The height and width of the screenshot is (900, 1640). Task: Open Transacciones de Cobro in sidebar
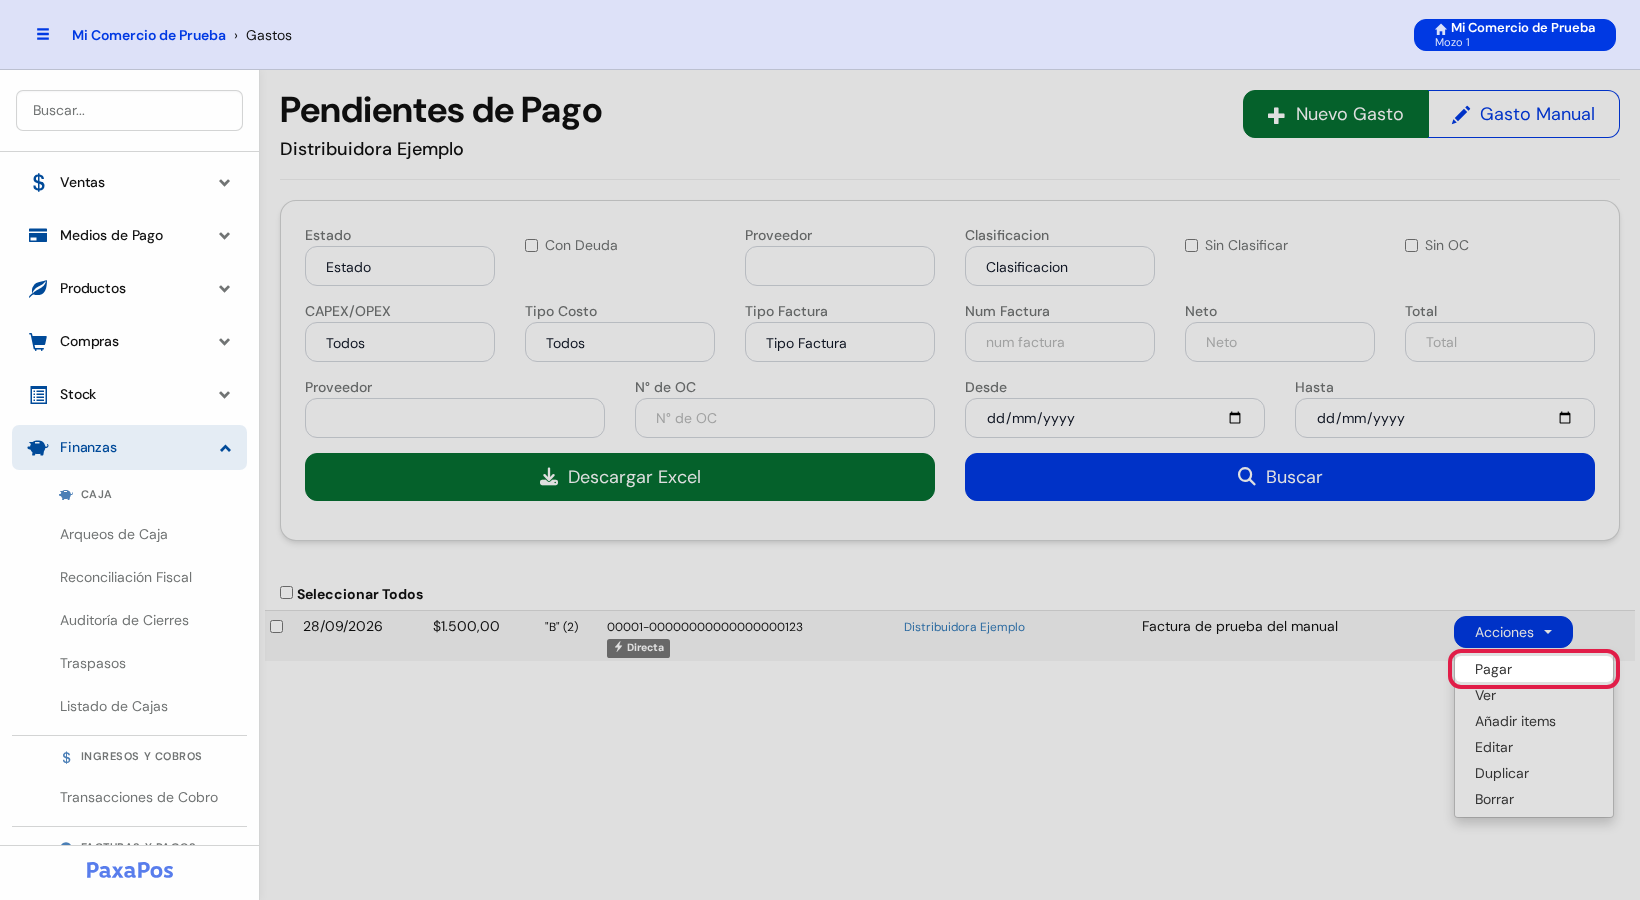[x=139, y=797]
